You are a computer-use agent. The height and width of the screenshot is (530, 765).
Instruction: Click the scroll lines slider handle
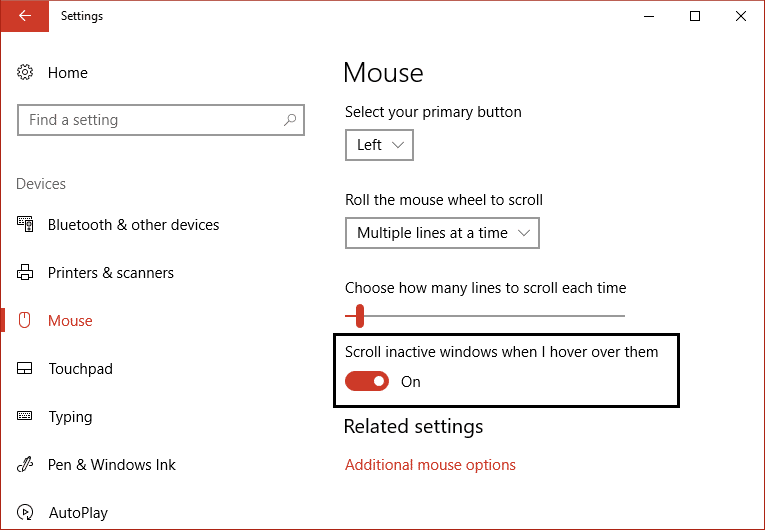[360, 316]
